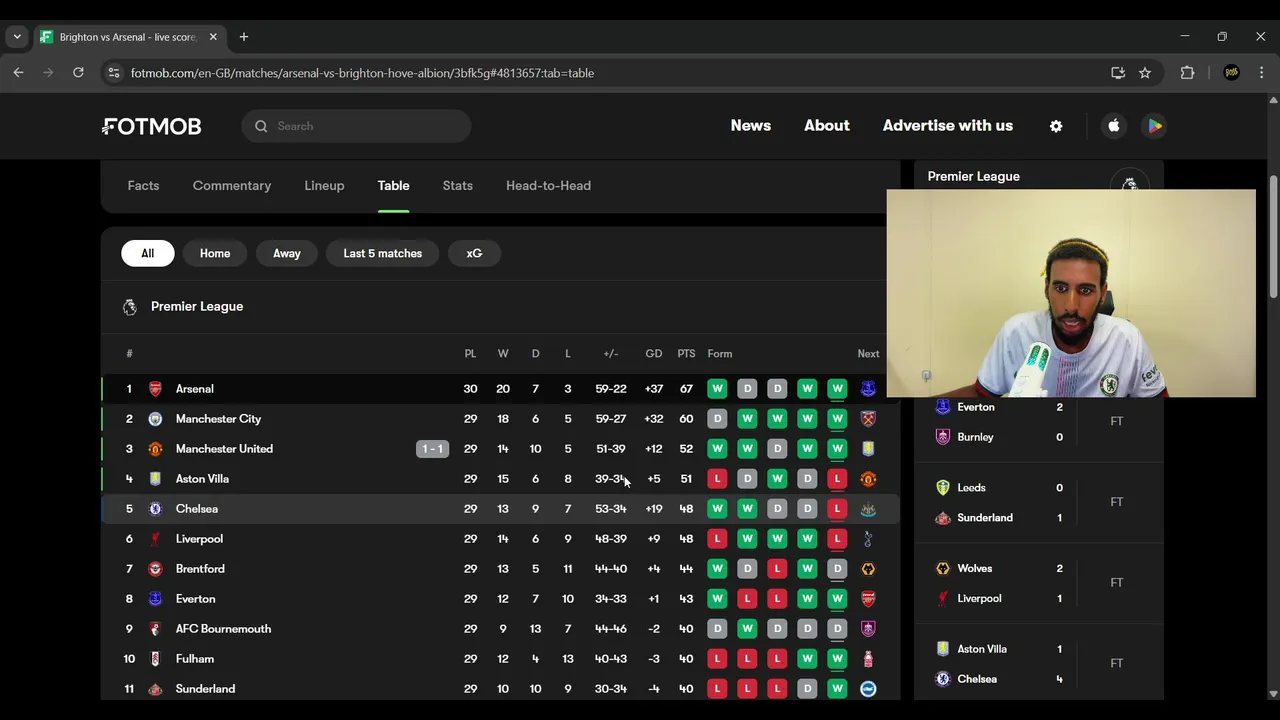Image resolution: width=1280 pixels, height=720 pixels.
Task: Open the Advertise with us link
Action: [x=948, y=126]
